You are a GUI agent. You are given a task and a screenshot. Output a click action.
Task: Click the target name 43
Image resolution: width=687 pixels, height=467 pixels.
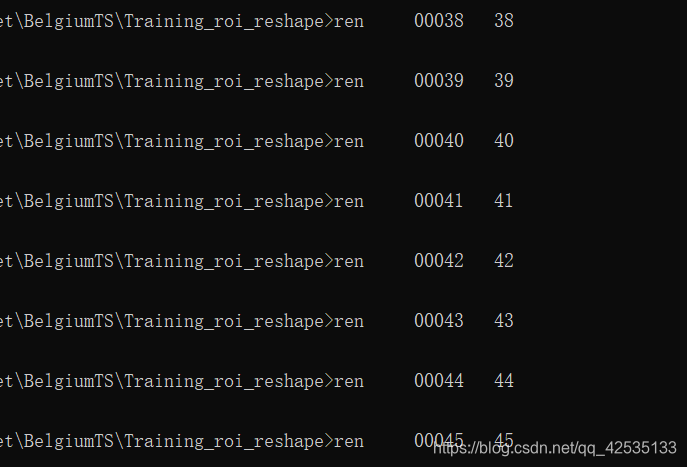tap(504, 321)
